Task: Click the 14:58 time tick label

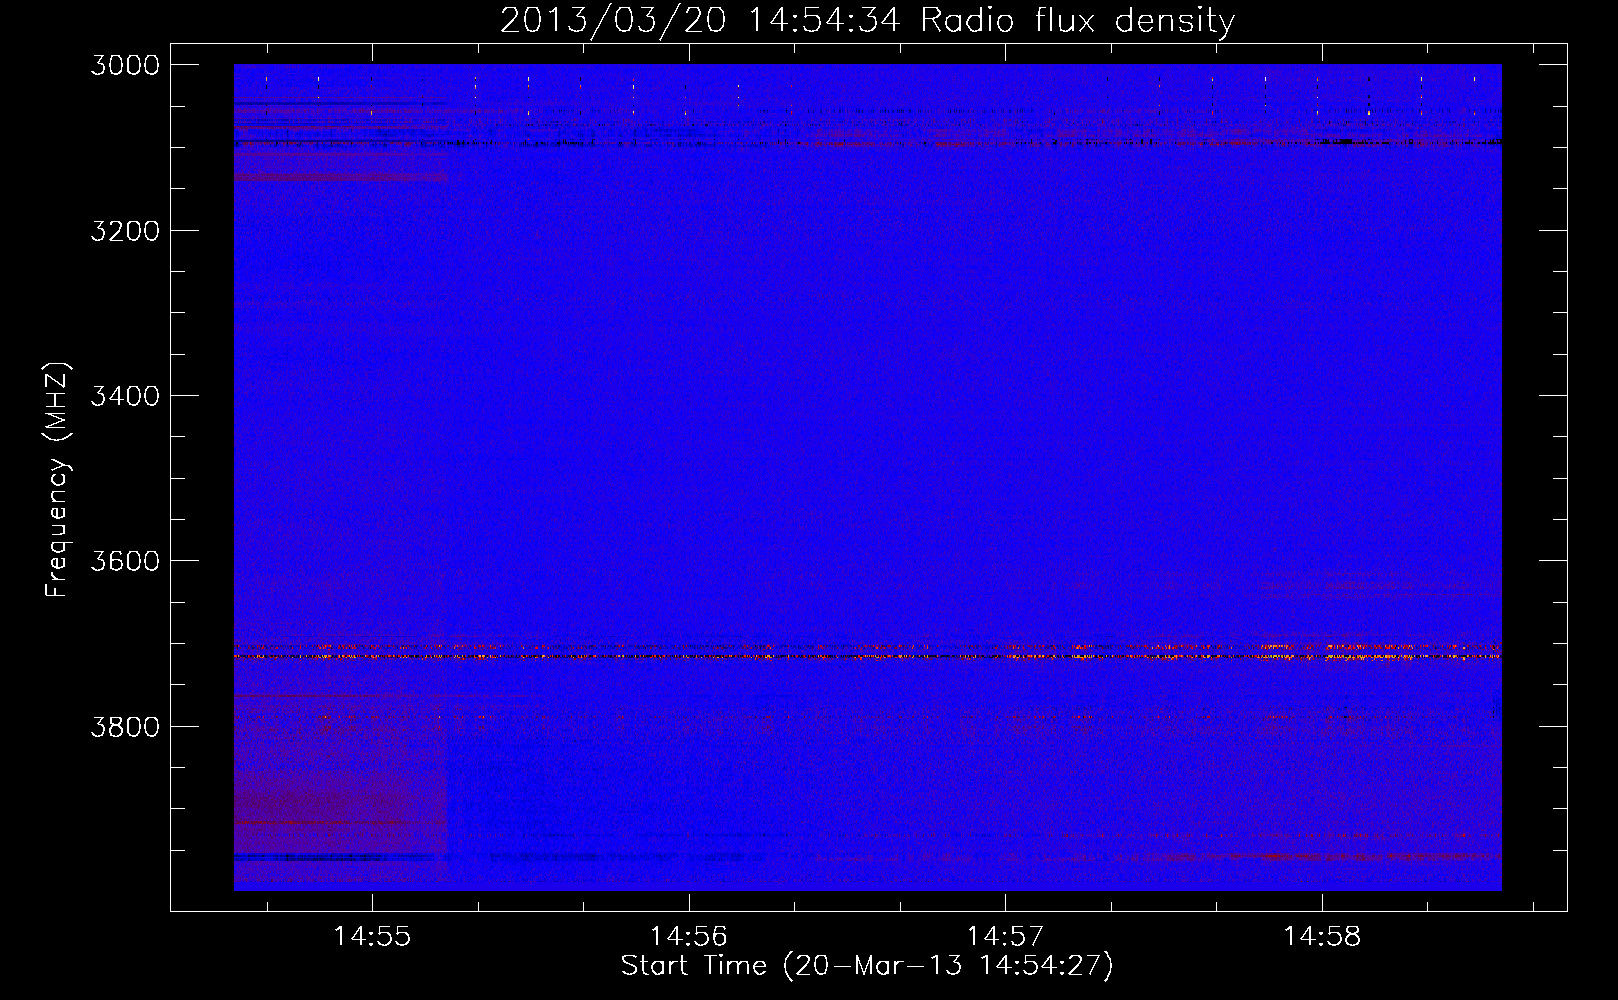Action: 1322,937
